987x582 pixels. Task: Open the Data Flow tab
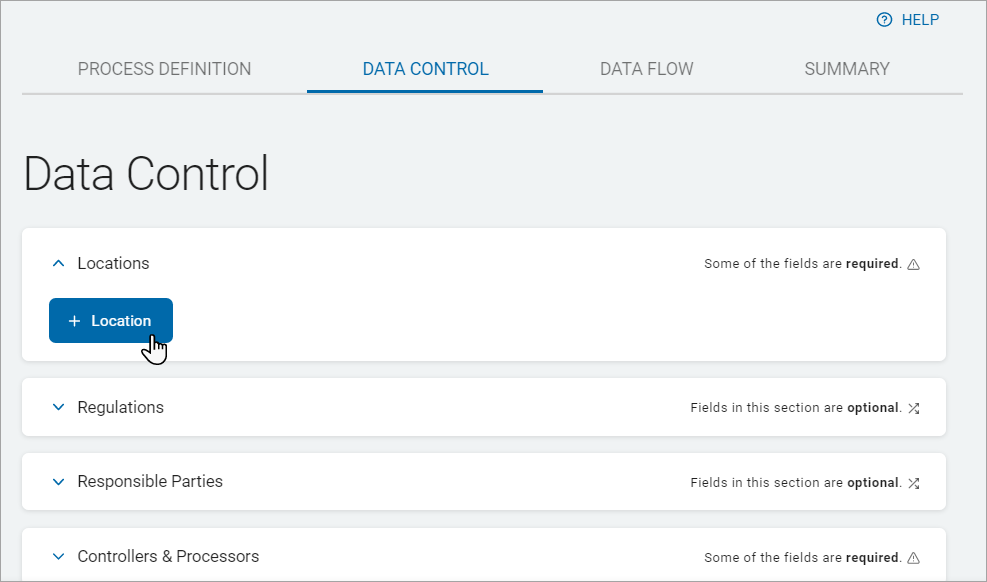pyautogui.click(x=646, y=69)
